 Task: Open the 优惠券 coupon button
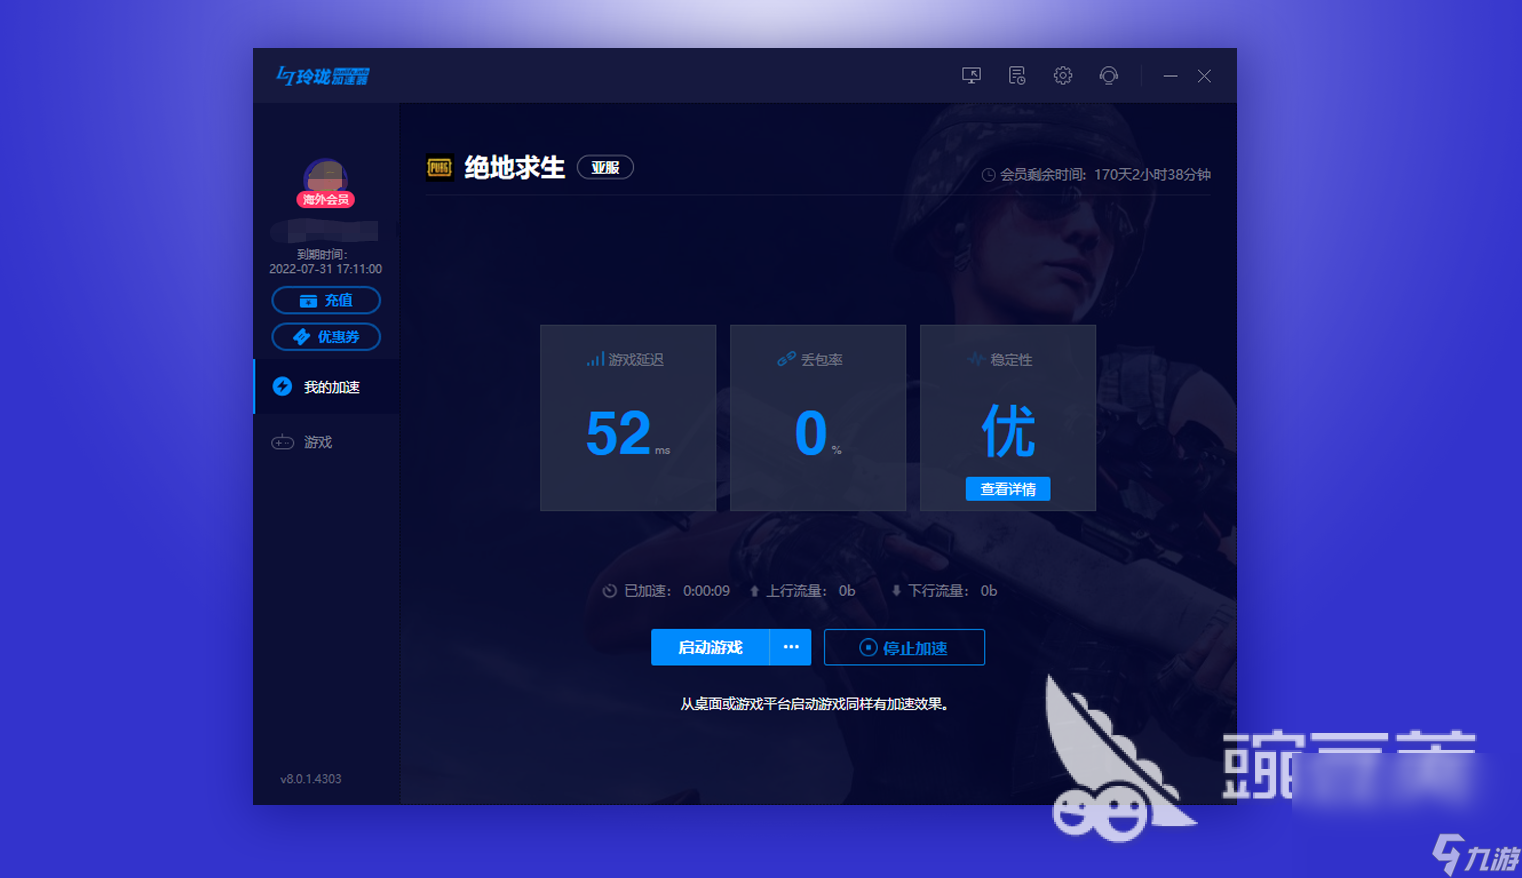(x=326, y=337)
